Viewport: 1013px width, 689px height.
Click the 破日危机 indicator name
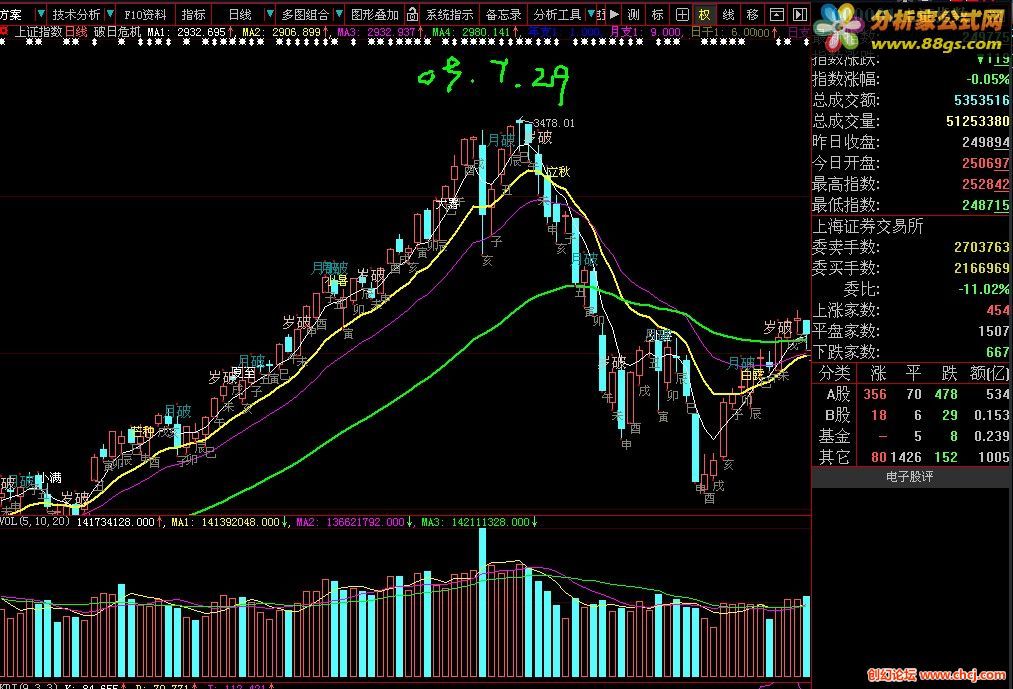[117, 31]
